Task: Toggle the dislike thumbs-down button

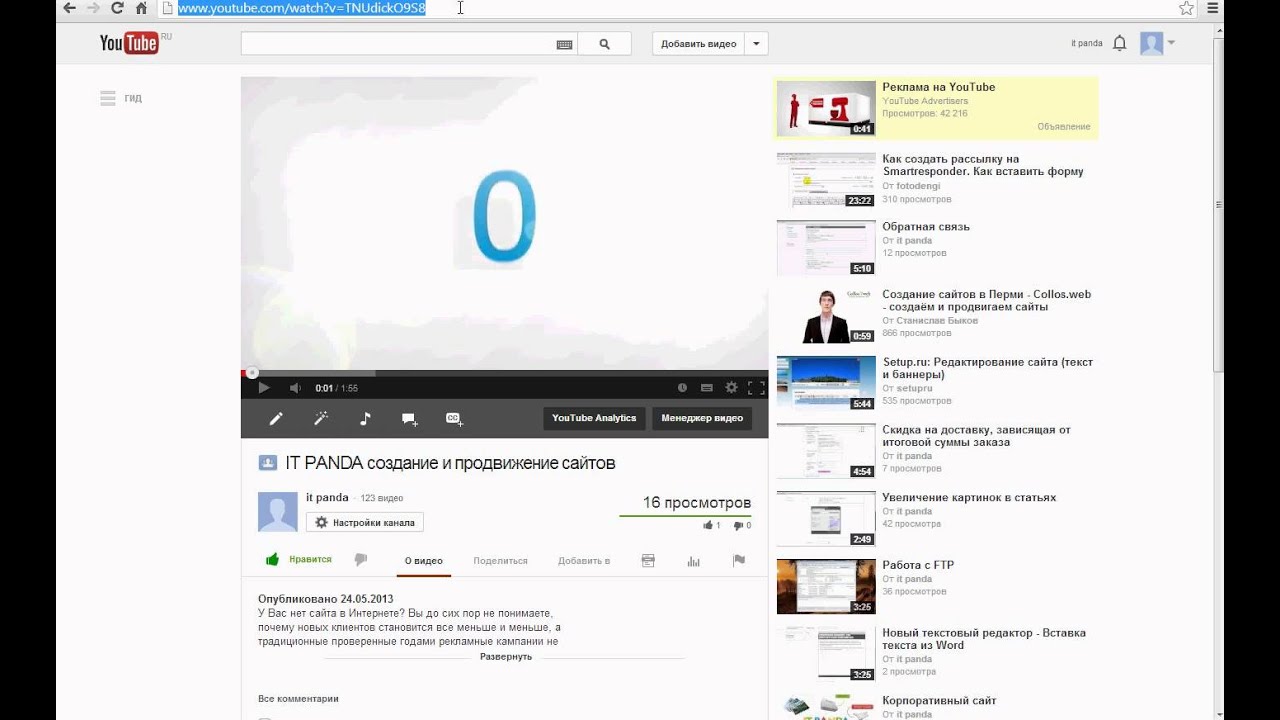Action: (361, 559)
